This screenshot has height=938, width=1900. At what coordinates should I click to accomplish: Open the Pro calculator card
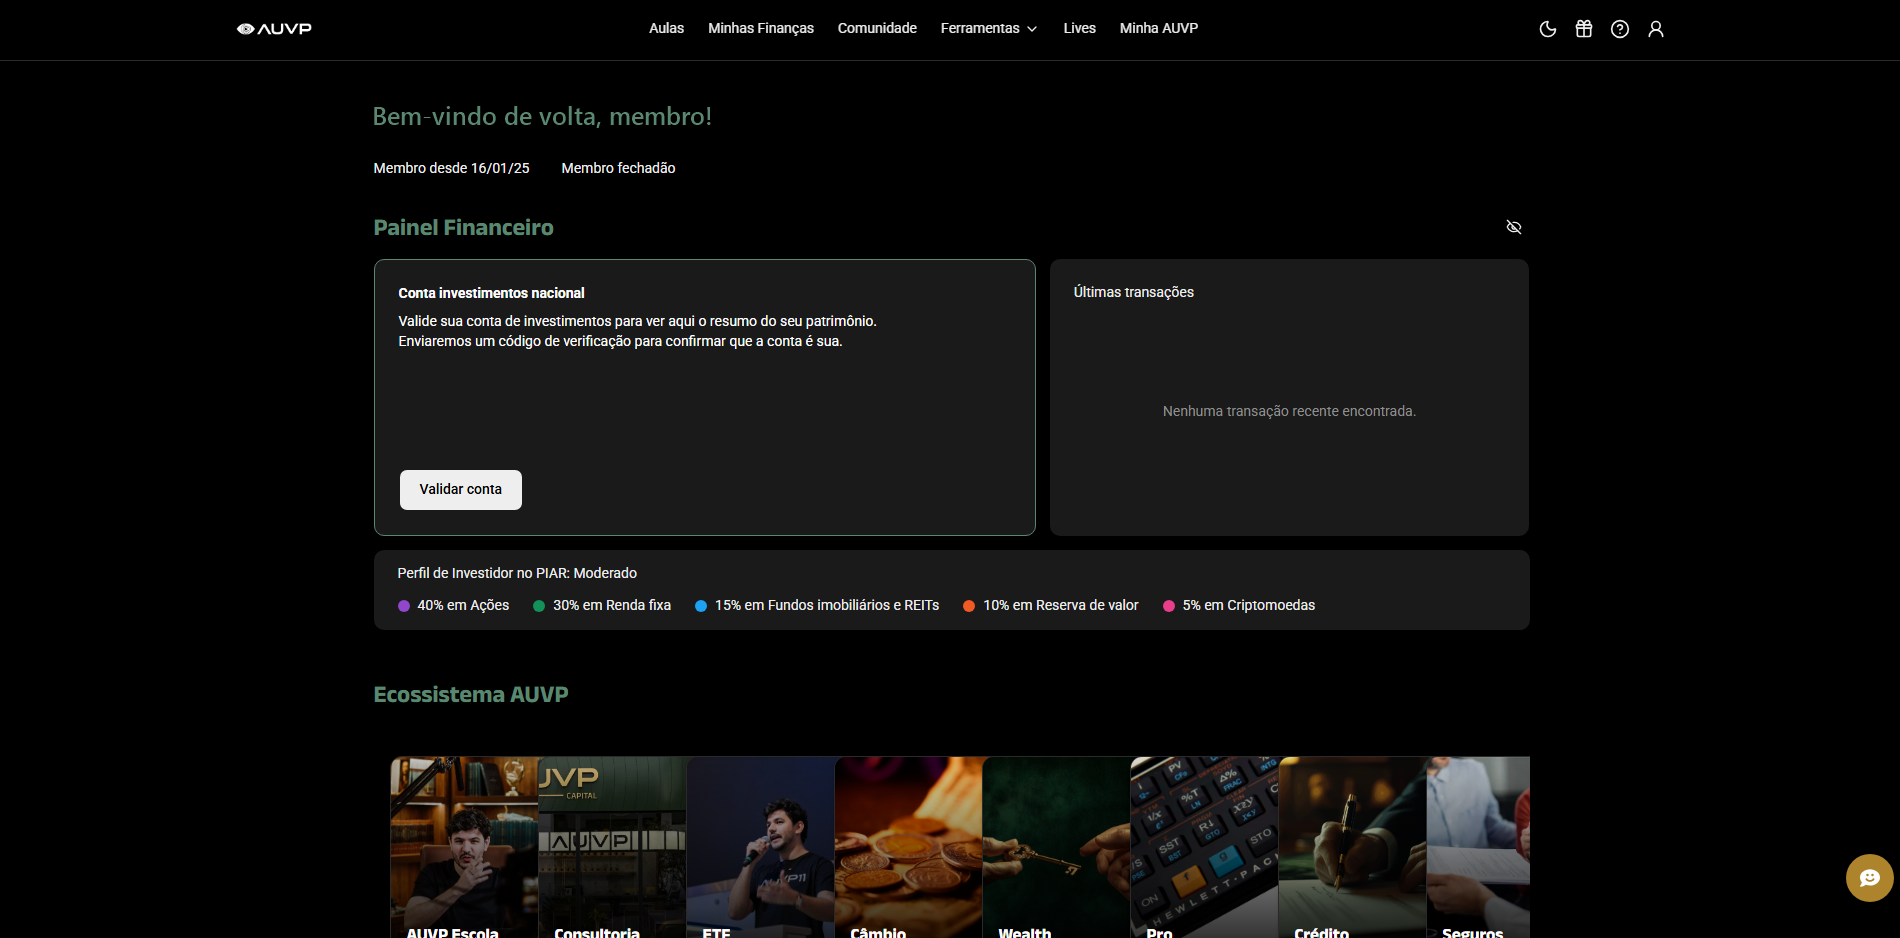pos(1204,847)
